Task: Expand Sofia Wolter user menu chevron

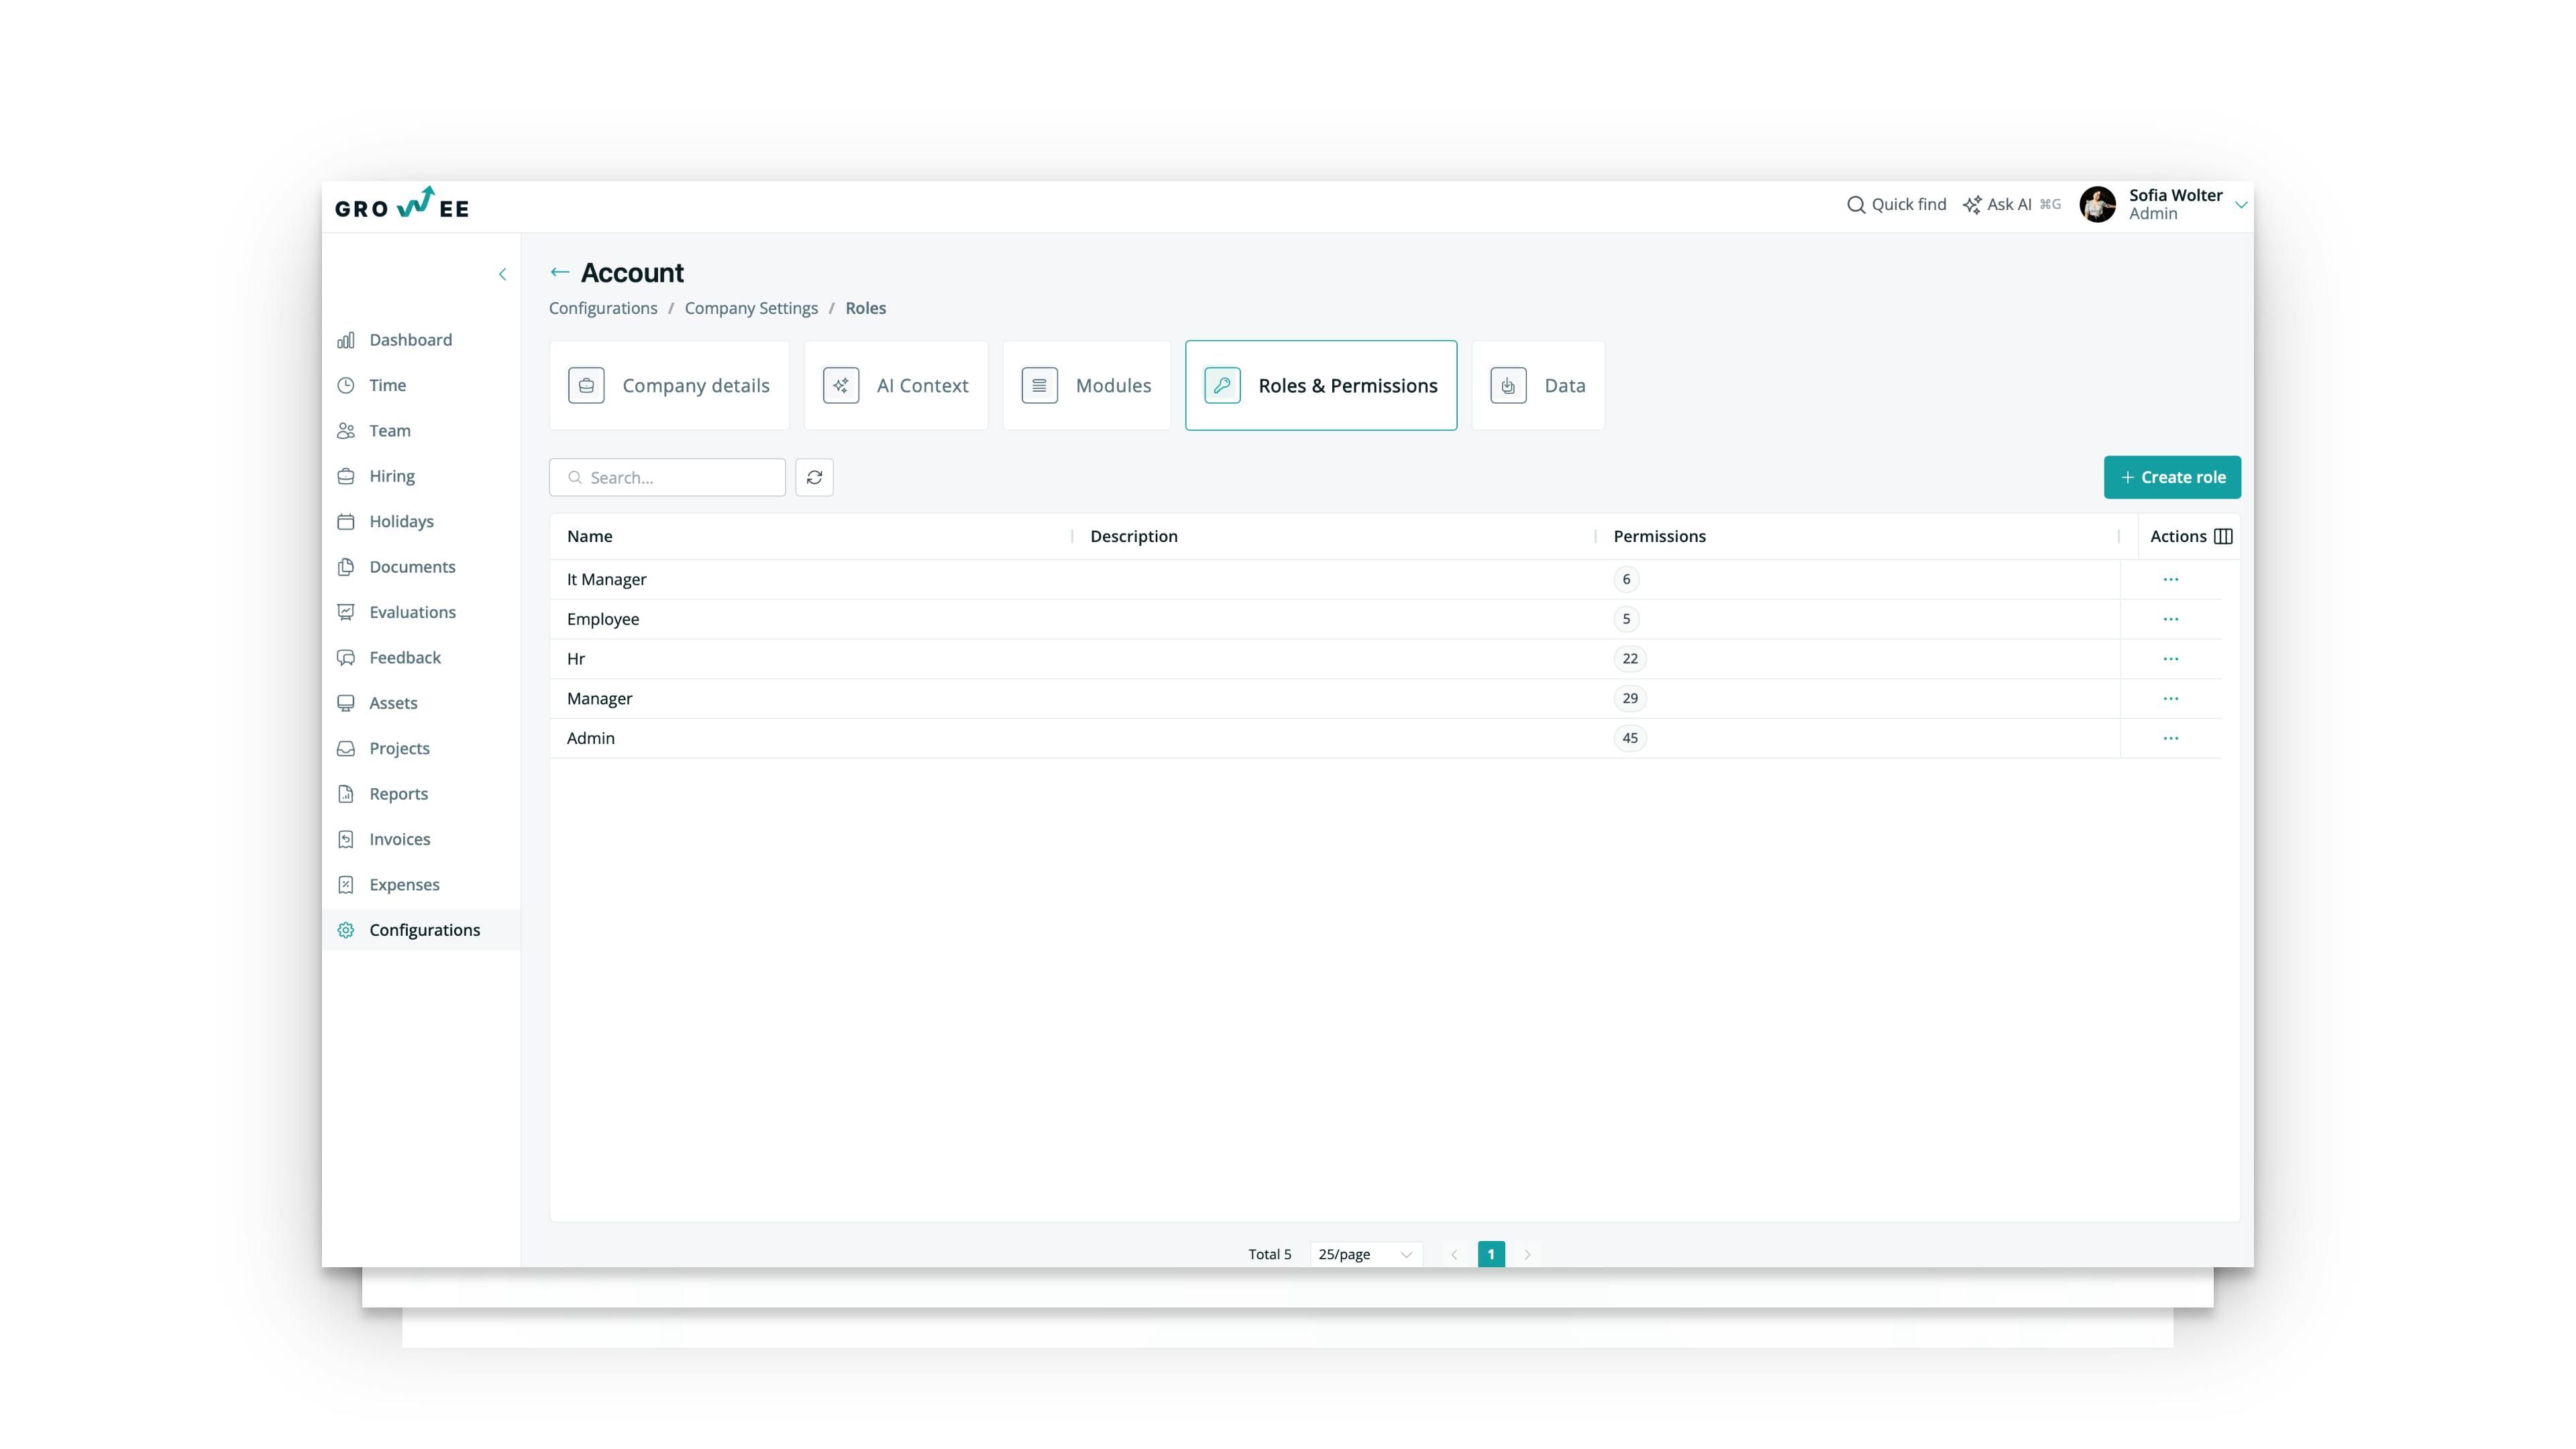Action: [2241, 204]
